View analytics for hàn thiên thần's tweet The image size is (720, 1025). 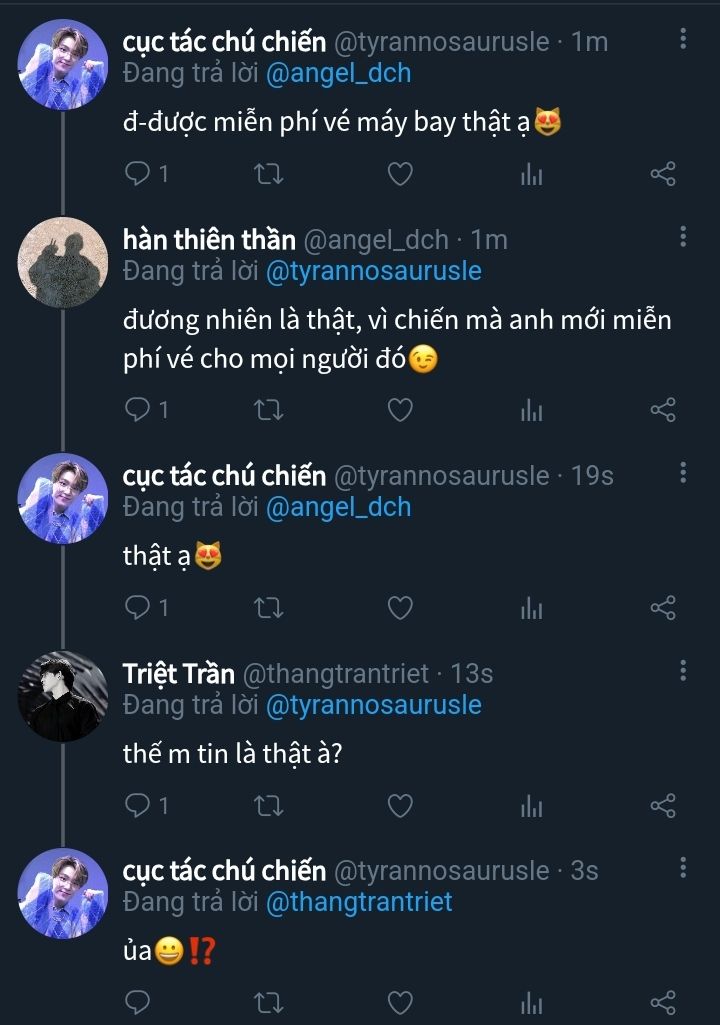[x=531, y=410]
